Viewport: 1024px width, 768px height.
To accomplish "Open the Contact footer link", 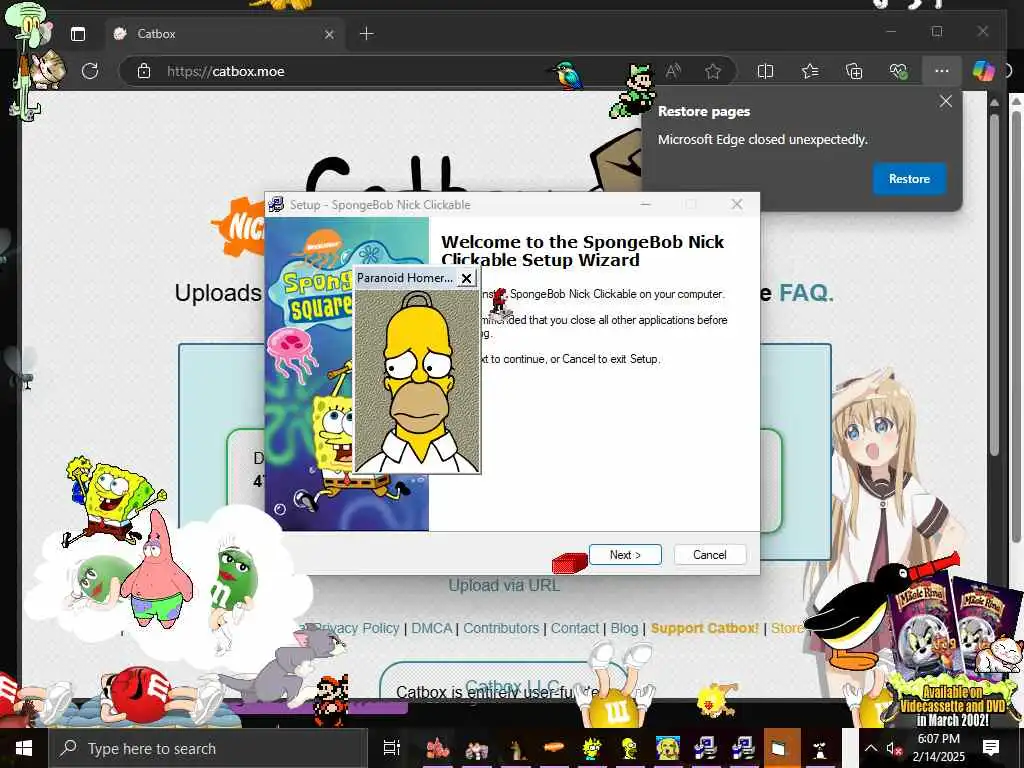I will point(575,628).
